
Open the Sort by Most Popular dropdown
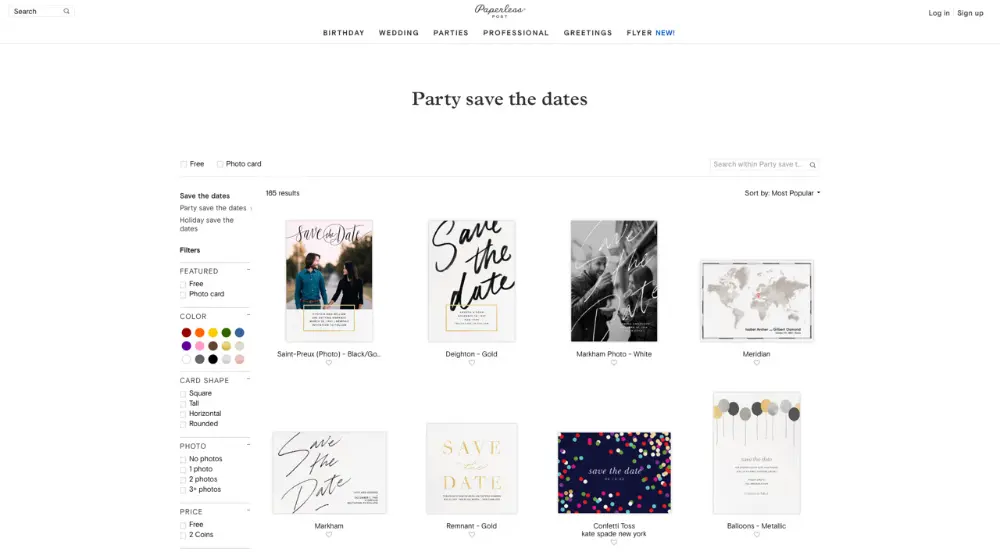781,193
